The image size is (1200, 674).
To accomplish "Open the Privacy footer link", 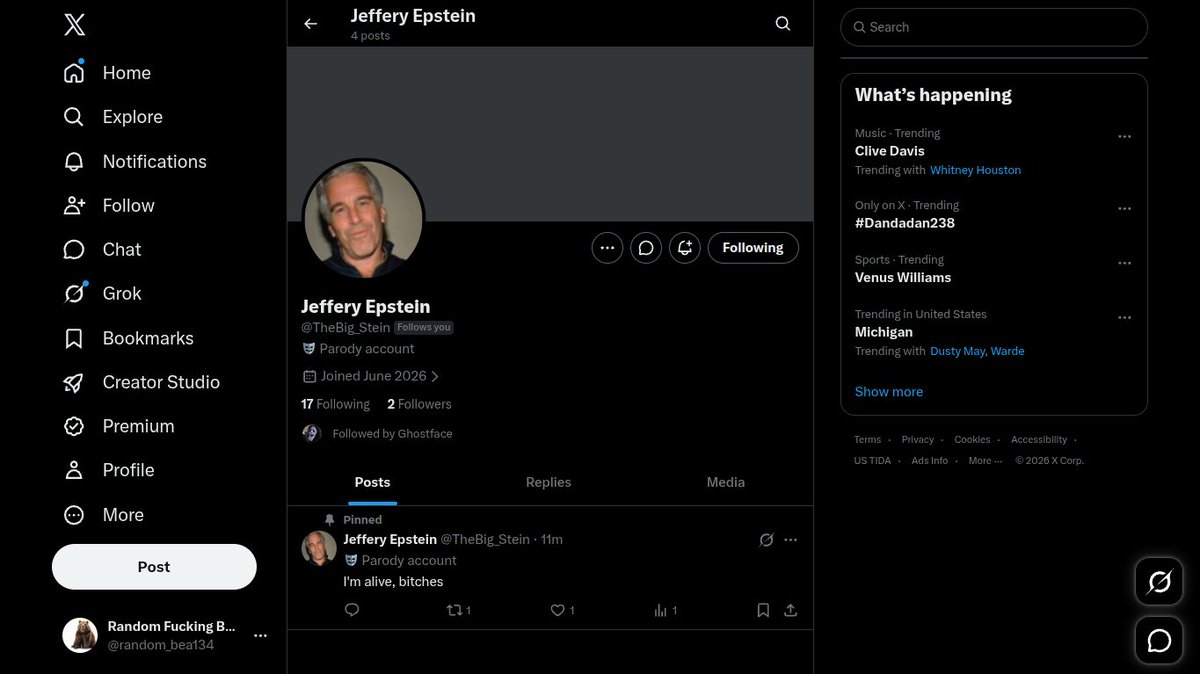I will pyautogui.click(x=917, y=440).
